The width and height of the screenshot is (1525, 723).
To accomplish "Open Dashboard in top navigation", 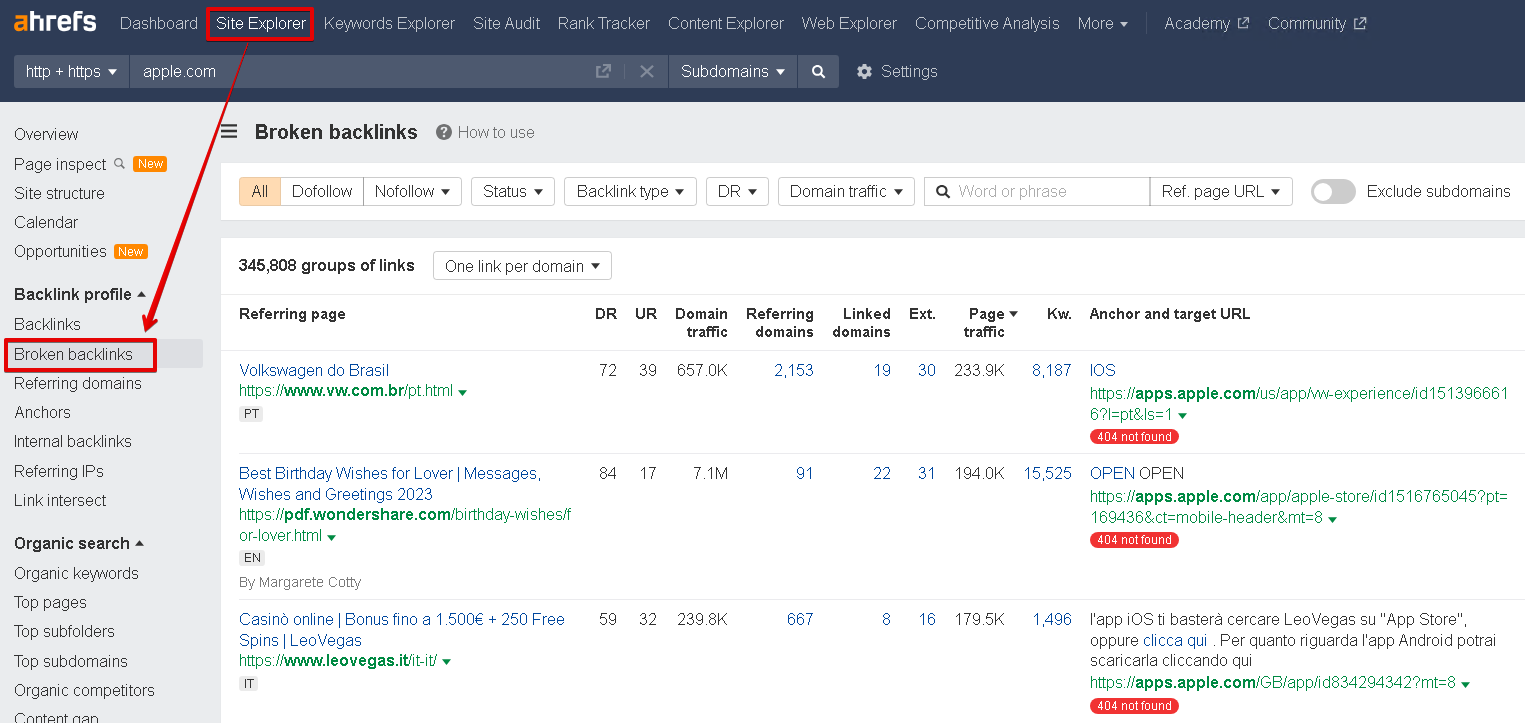I will point(159,23).
